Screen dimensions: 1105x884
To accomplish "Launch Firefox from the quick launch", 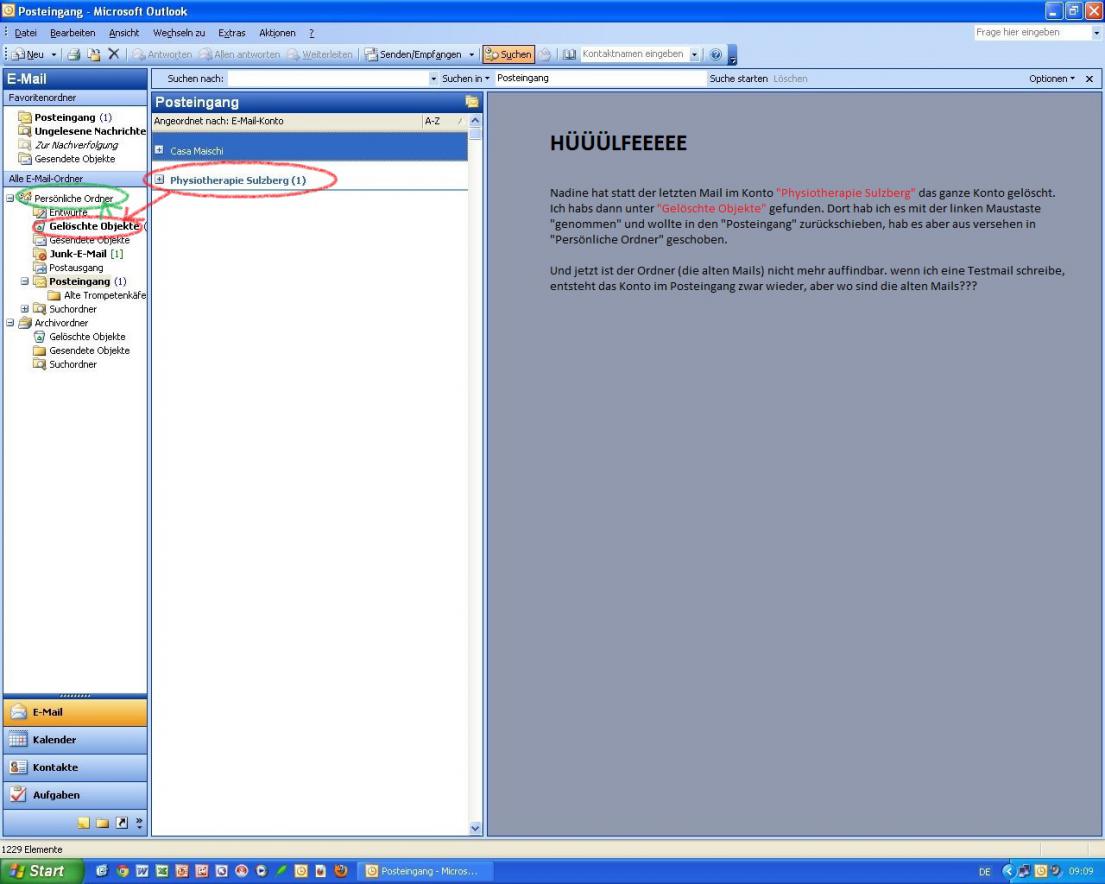I will (341, 871).
